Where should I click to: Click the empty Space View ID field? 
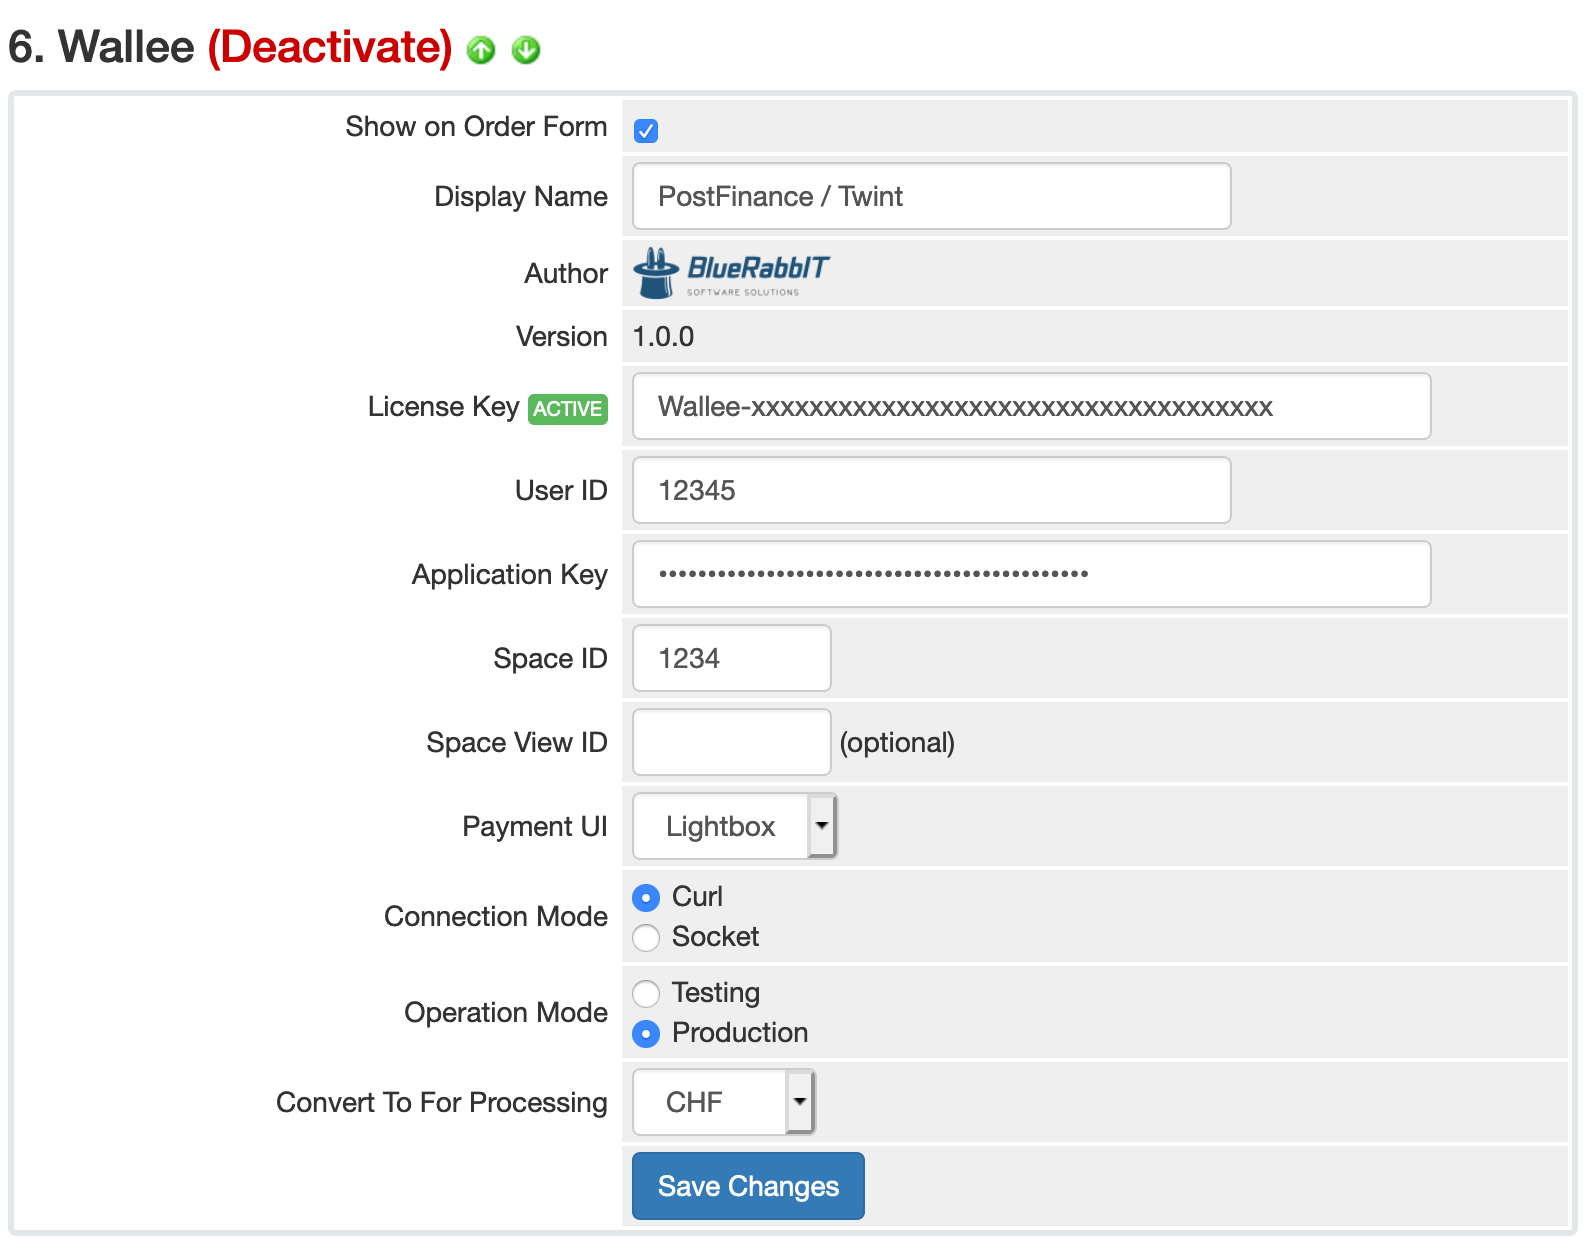(x=731, y=743)
